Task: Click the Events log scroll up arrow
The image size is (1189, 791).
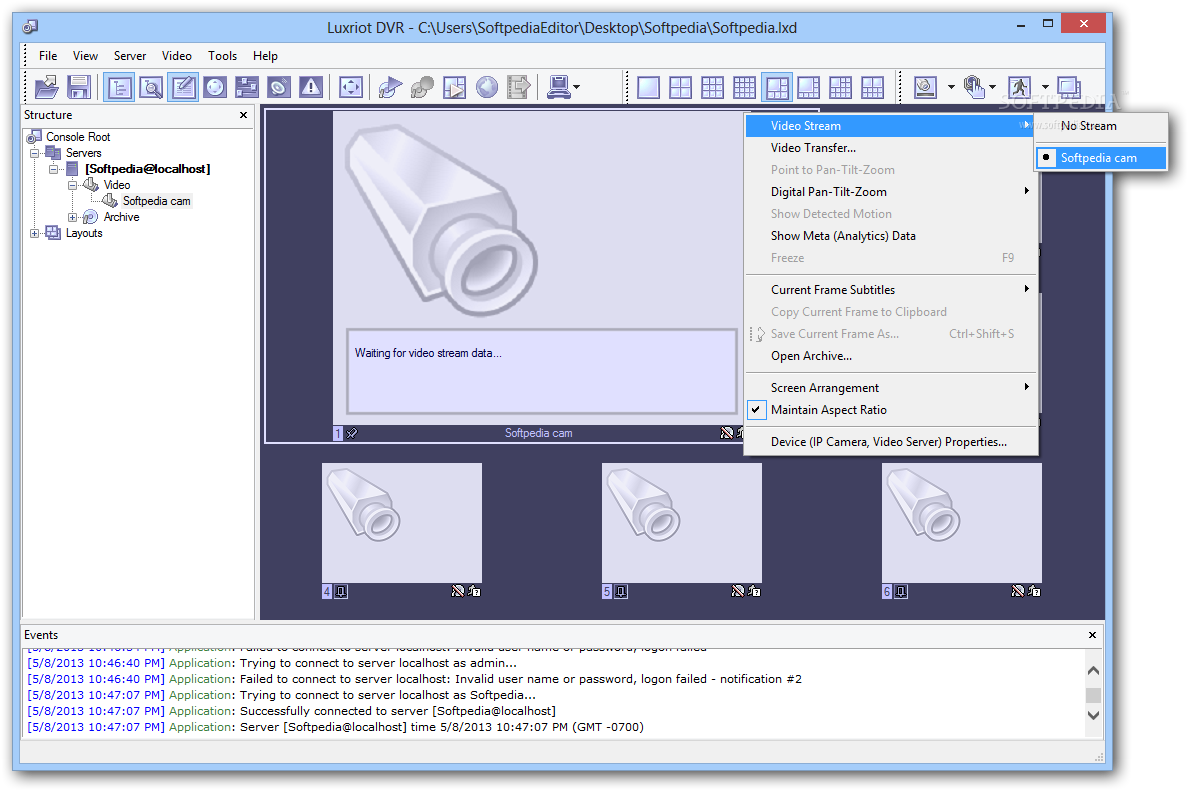Action: [x=1093, y=670]
